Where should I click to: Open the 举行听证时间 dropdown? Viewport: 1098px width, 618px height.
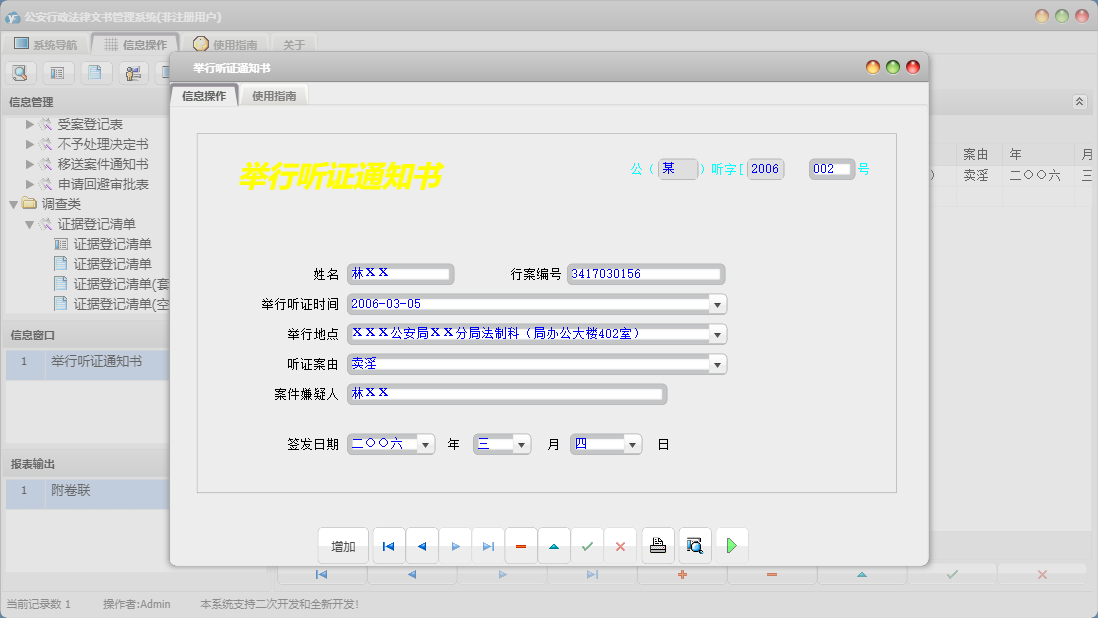(718, 304)
